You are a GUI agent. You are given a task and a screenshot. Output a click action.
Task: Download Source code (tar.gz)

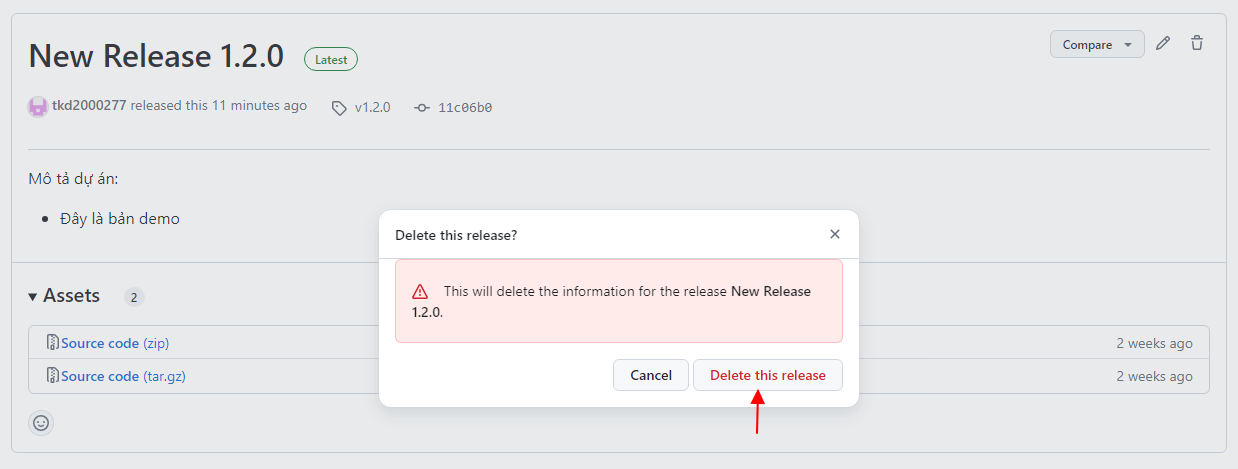100,376
